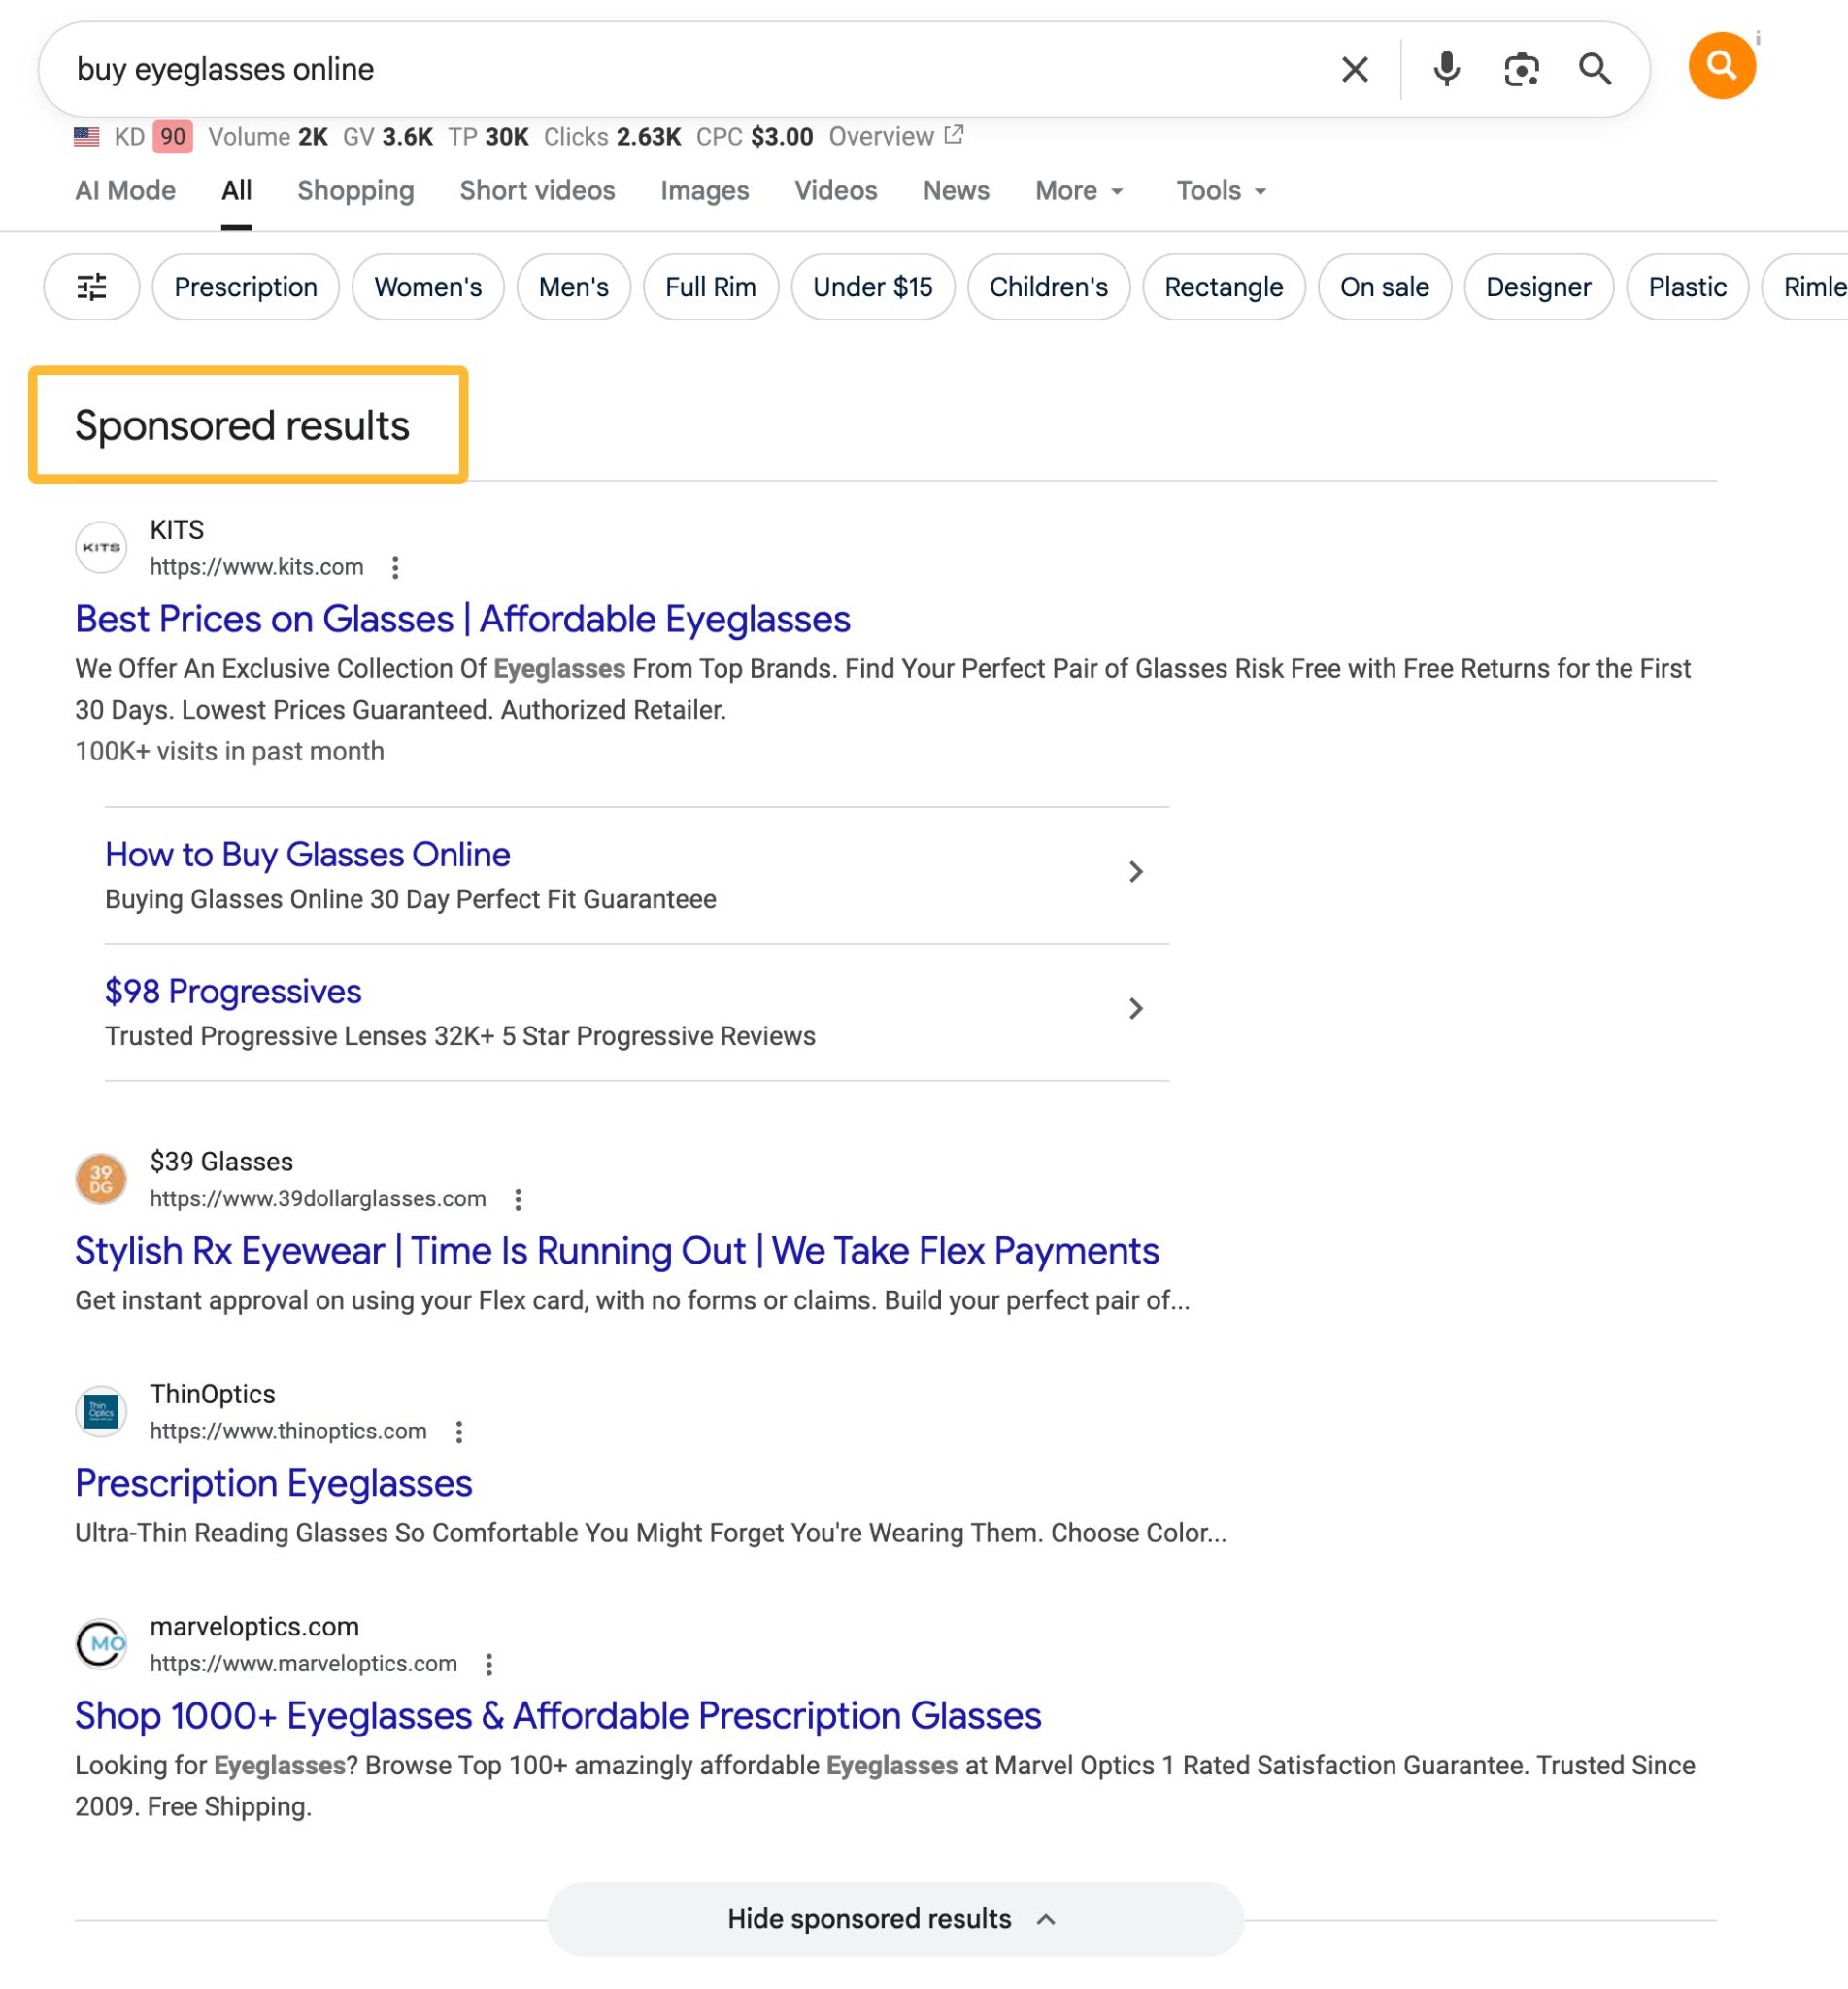Clear the search query with the X icon
Screen dimensions: 1848x1989
pyautogui.click(x=1354, y=69)
